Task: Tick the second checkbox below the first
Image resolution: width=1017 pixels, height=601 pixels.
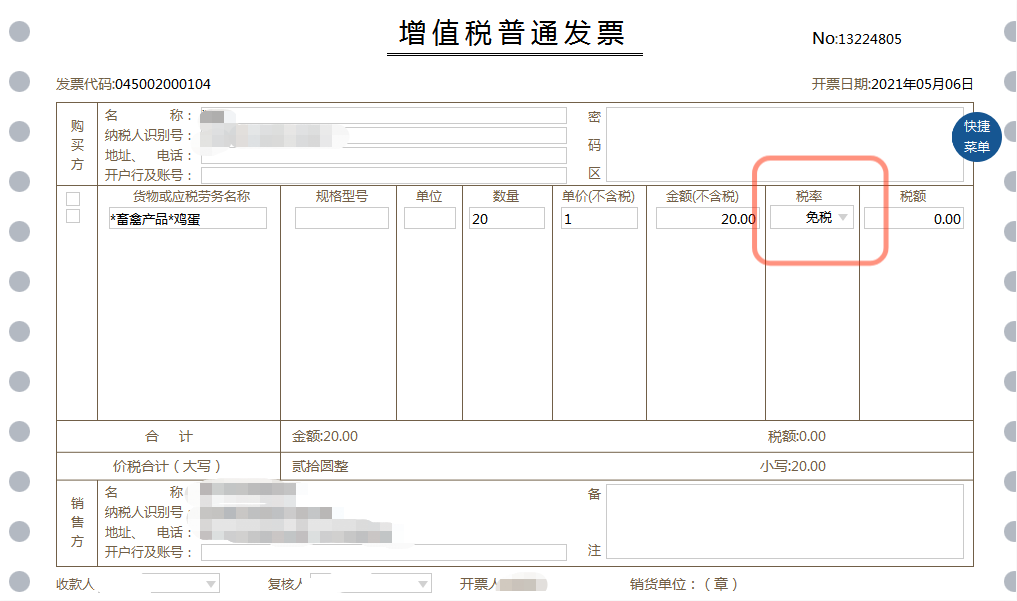Action: 73,216
